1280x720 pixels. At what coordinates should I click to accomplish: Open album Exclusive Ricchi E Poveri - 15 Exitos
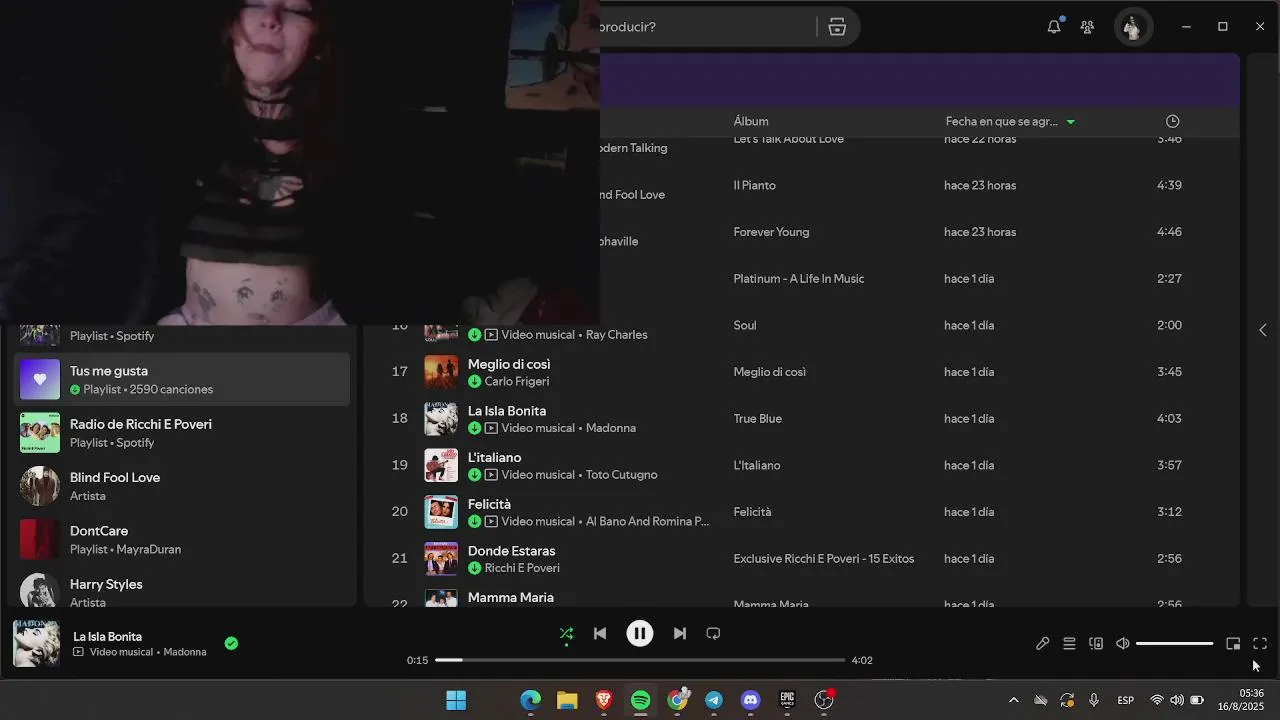point(824,559)
